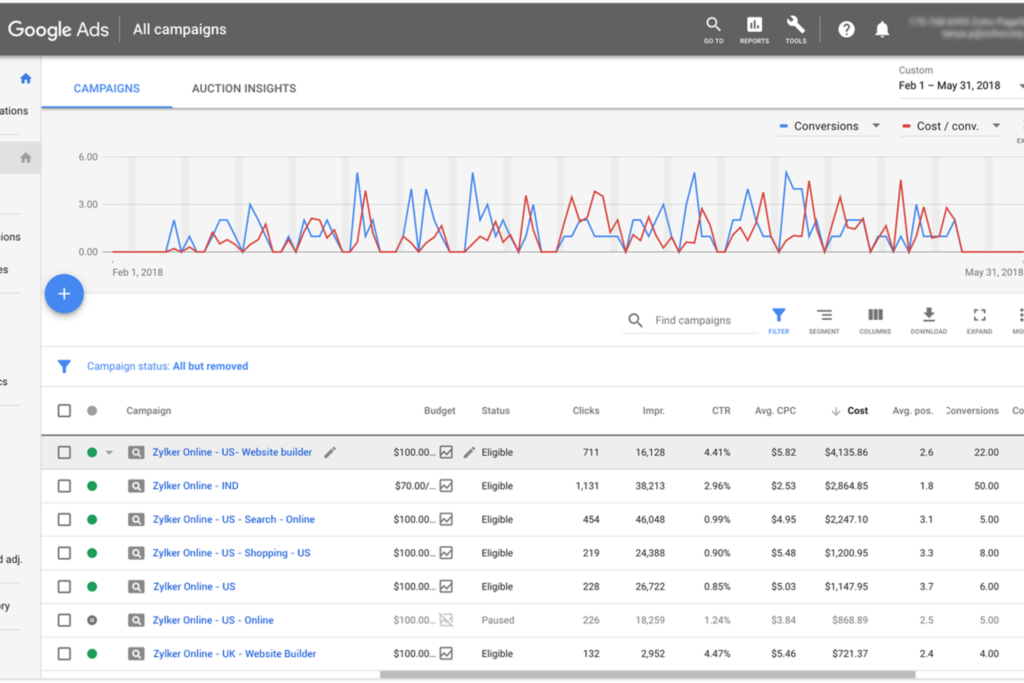Click the blue plus new campaign button
1024x683 pixels.
(64, 293)
